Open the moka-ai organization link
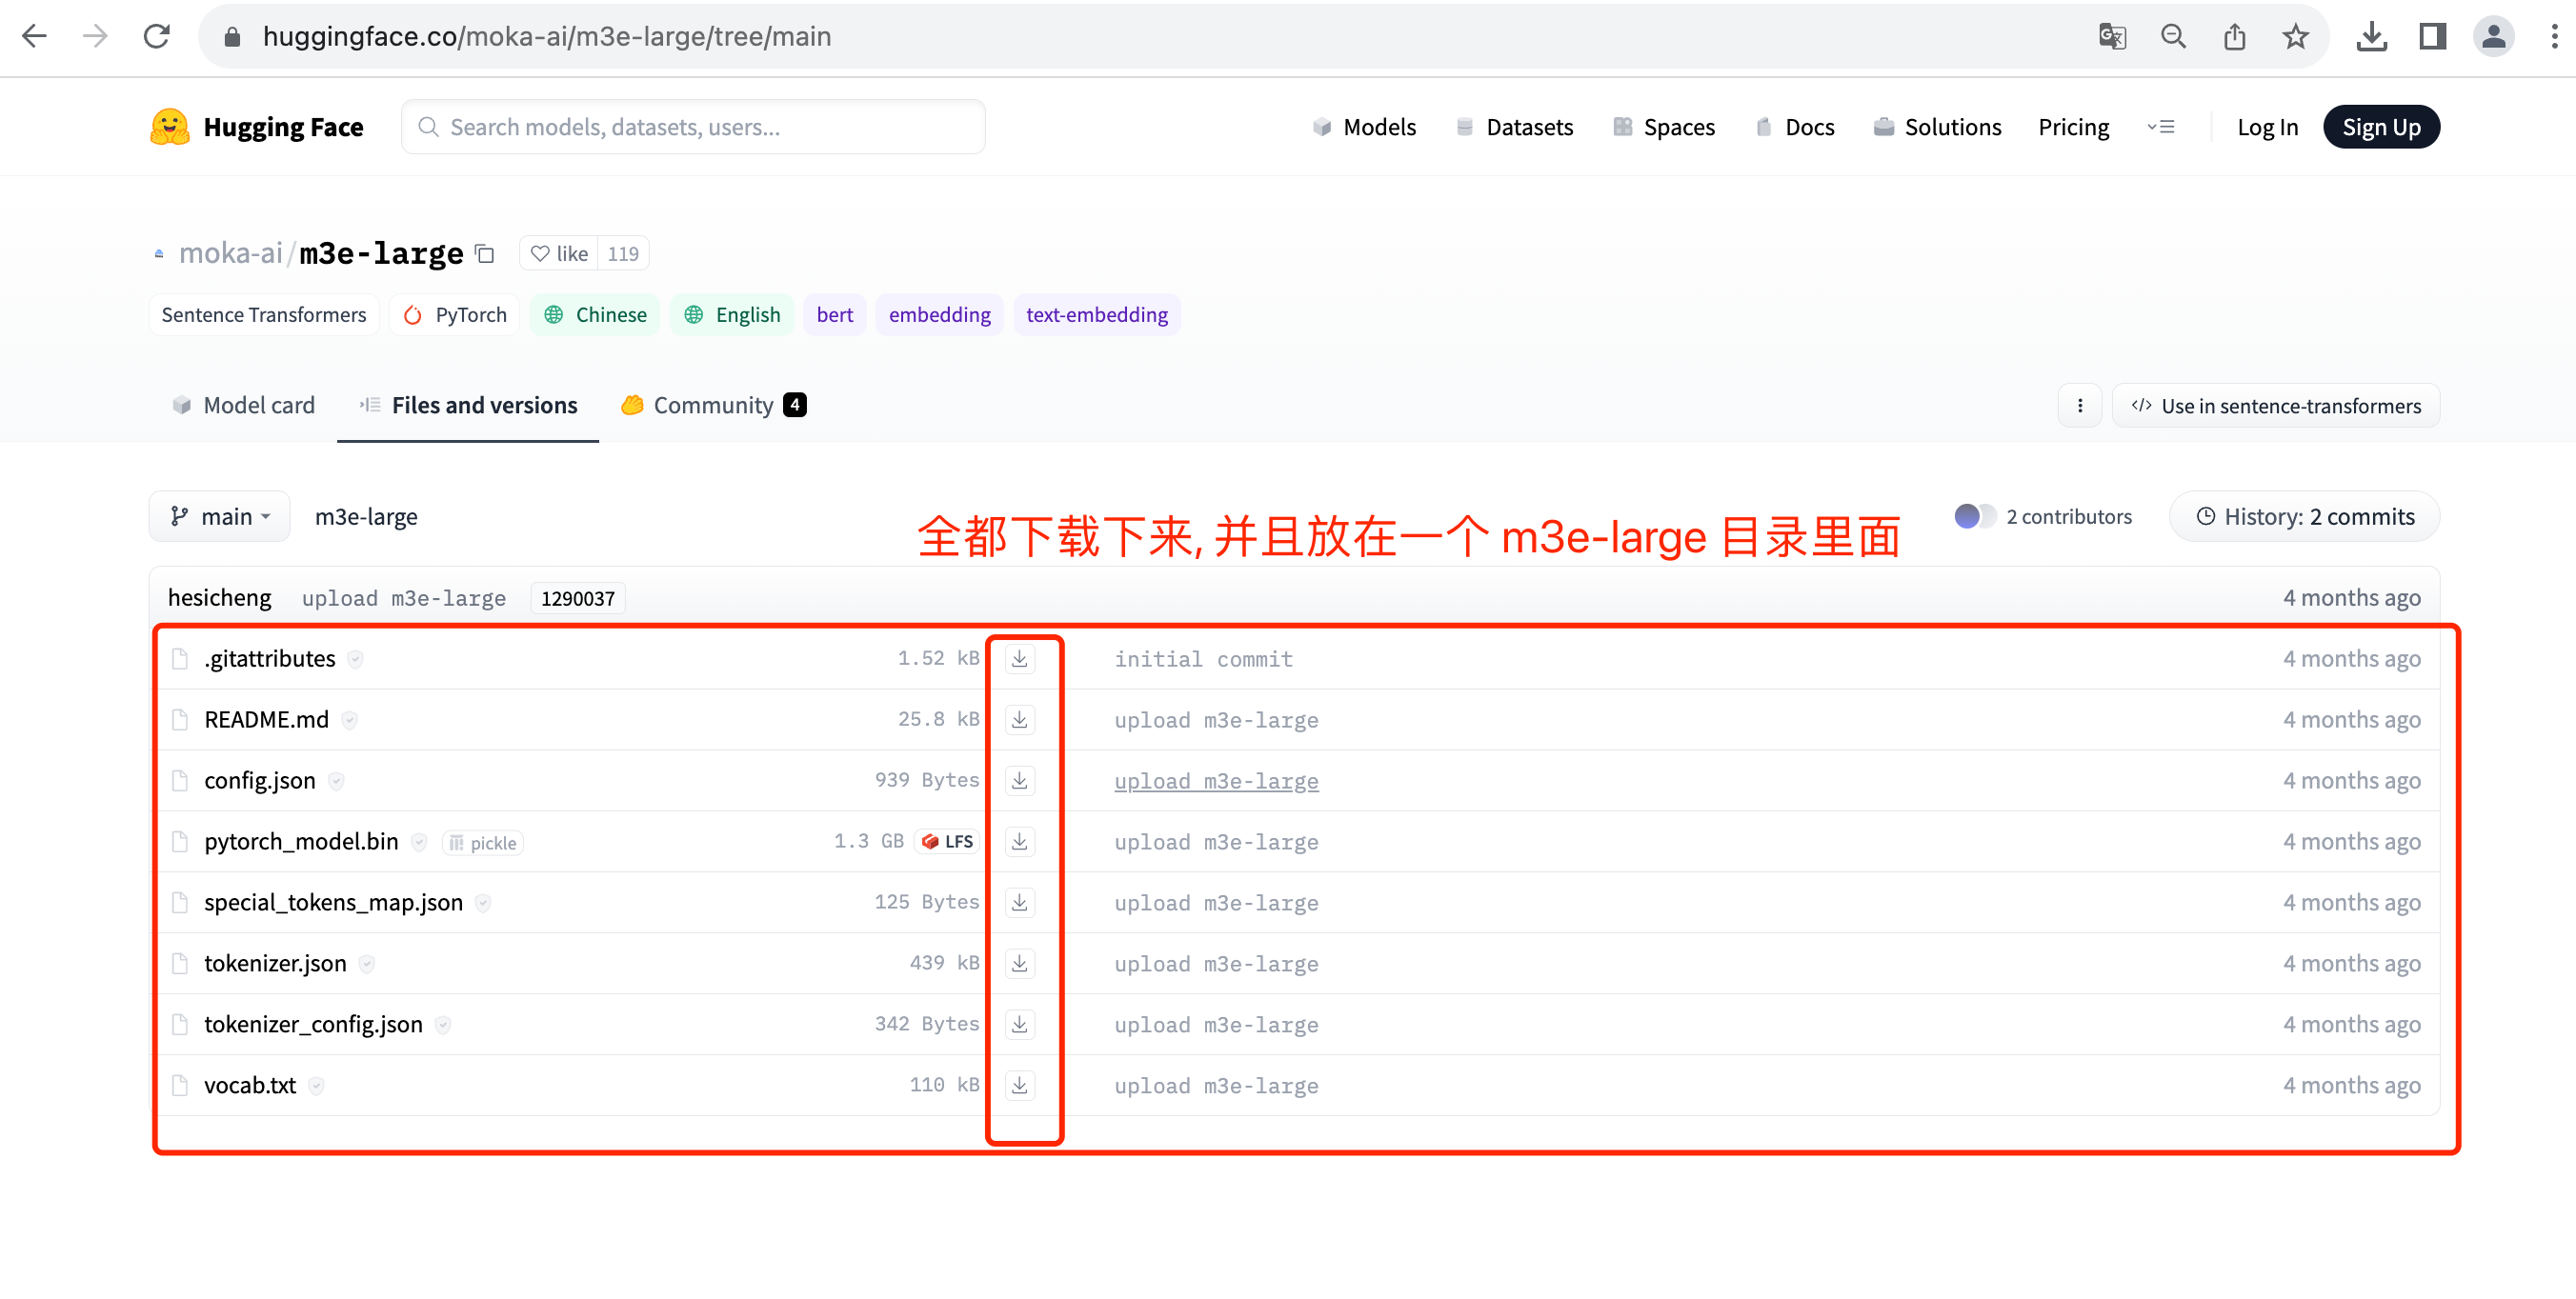The width and height of the screenshot is (2576, 1299). point(231,254)
